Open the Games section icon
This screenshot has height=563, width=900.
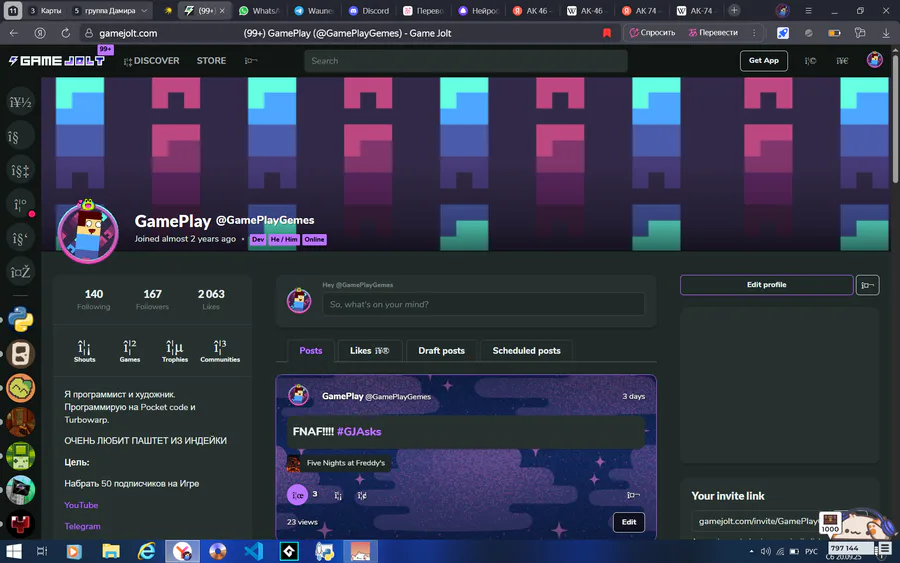pyautogui.click(x=130, y=351)
